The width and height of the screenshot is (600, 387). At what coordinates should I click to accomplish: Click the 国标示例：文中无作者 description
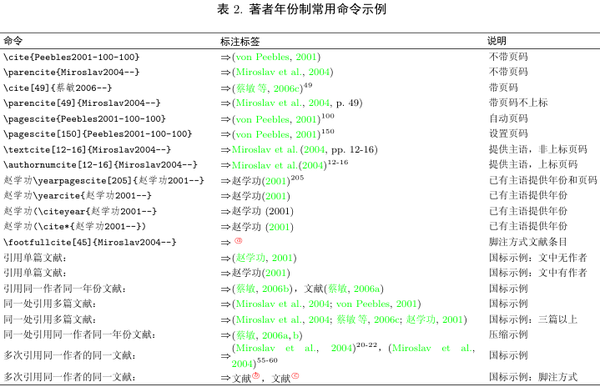[538, 257]
